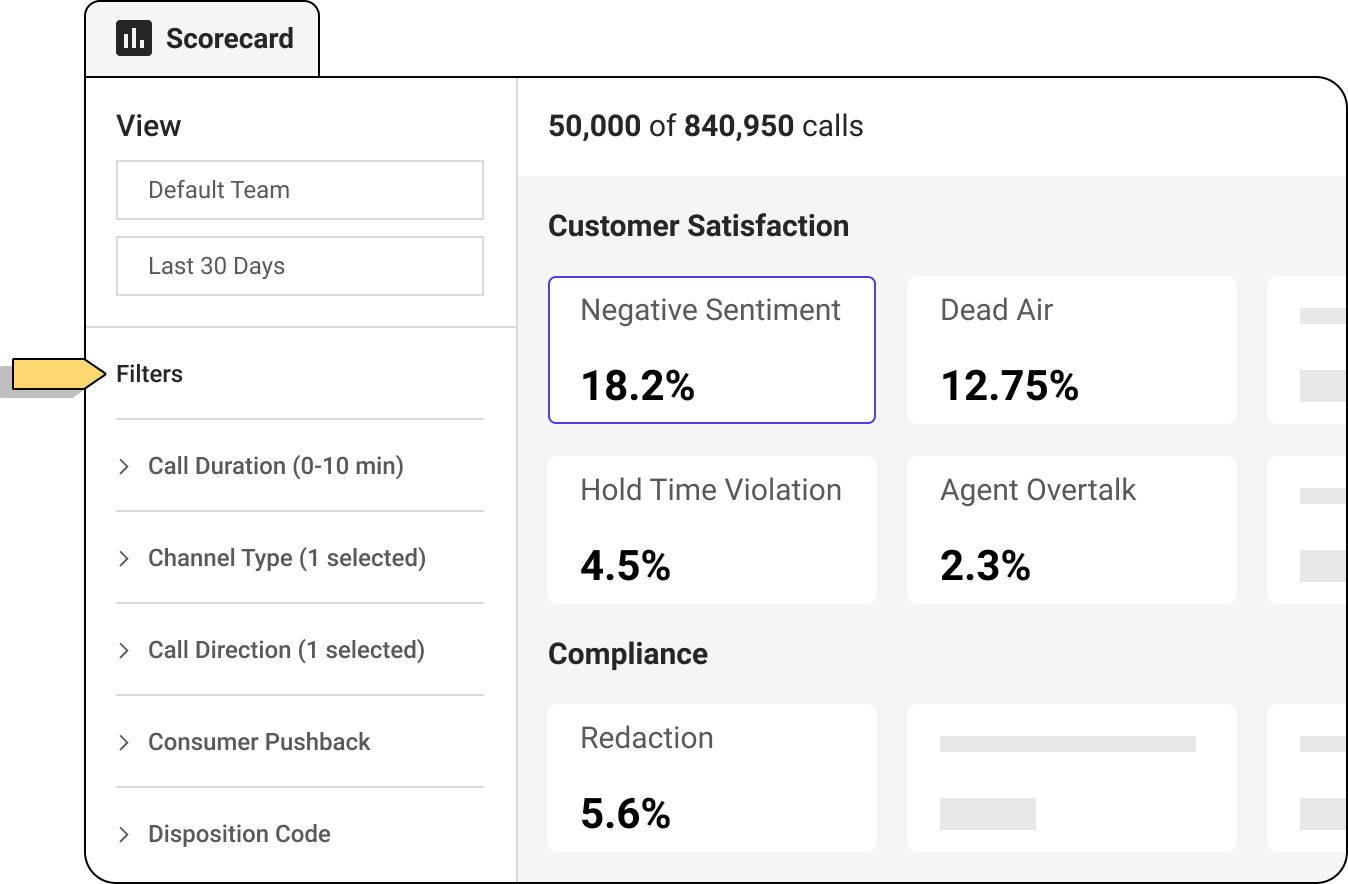Expand the Channel Type filter chevron
The height and width of the screenshot is (884, 1348).
(x=124, y=559)
